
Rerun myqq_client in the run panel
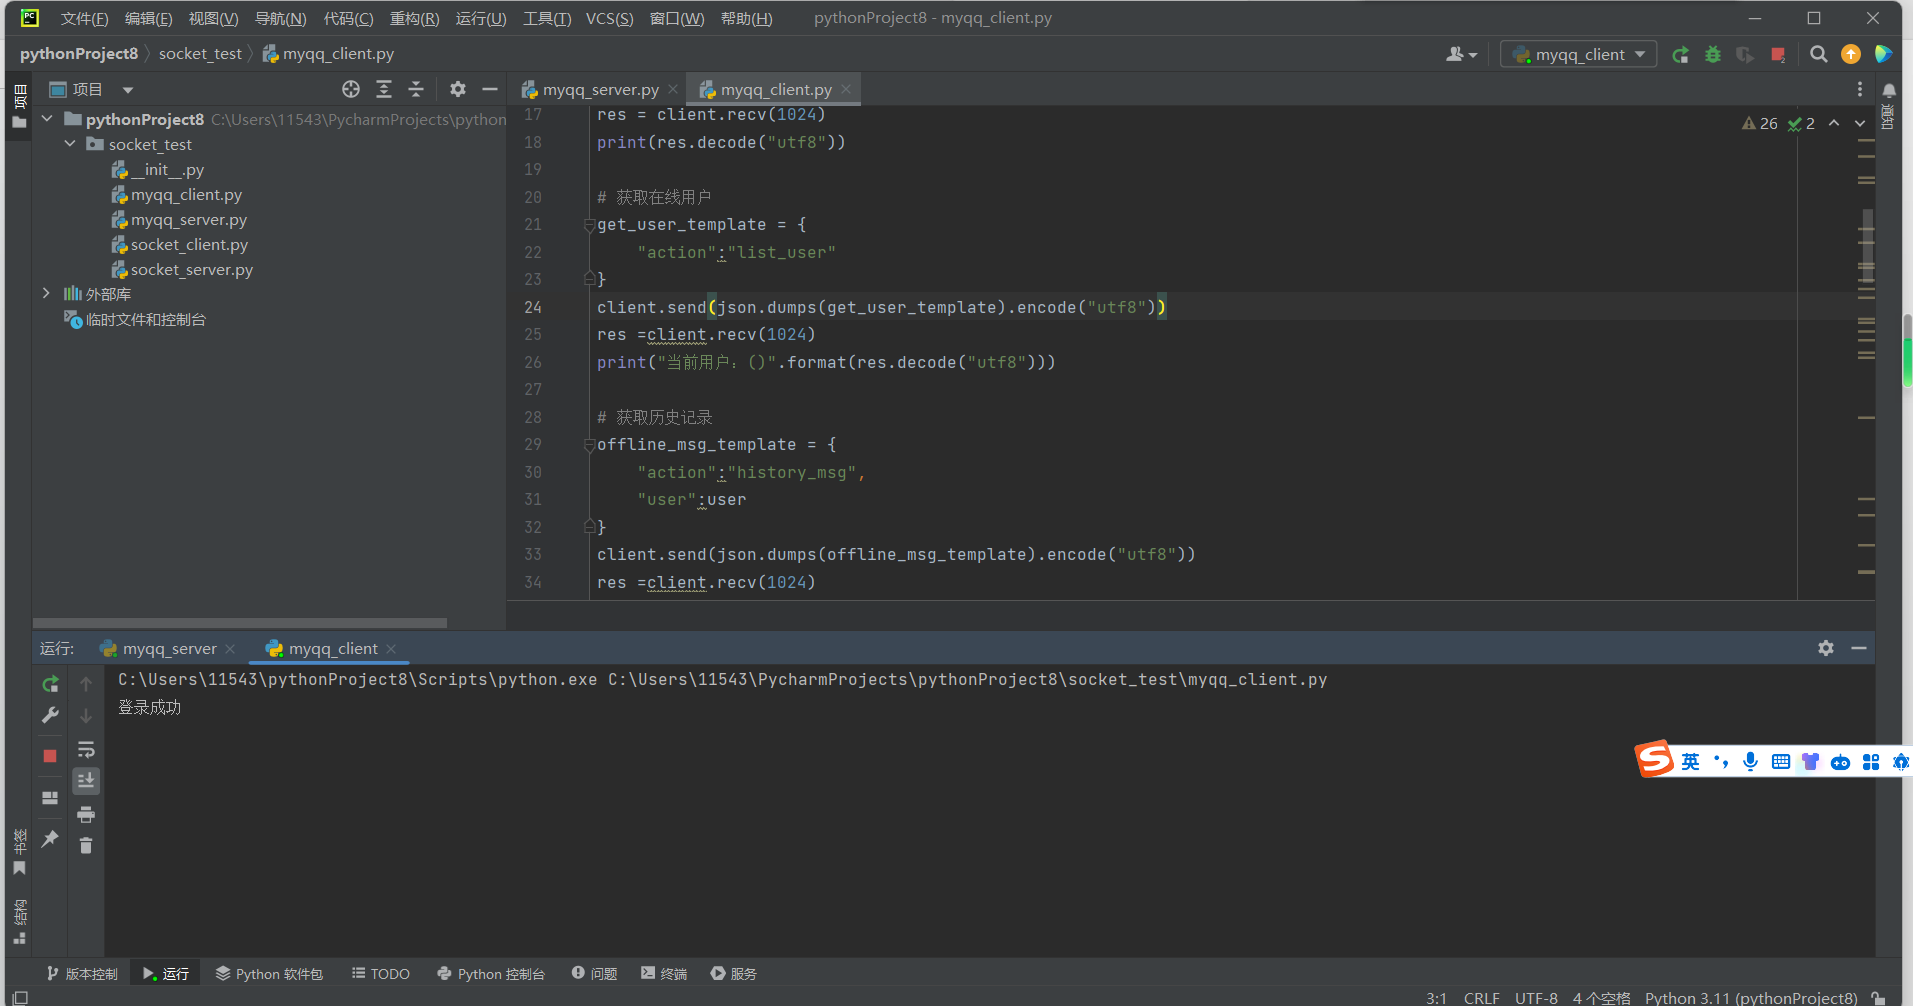click(50, 685)
